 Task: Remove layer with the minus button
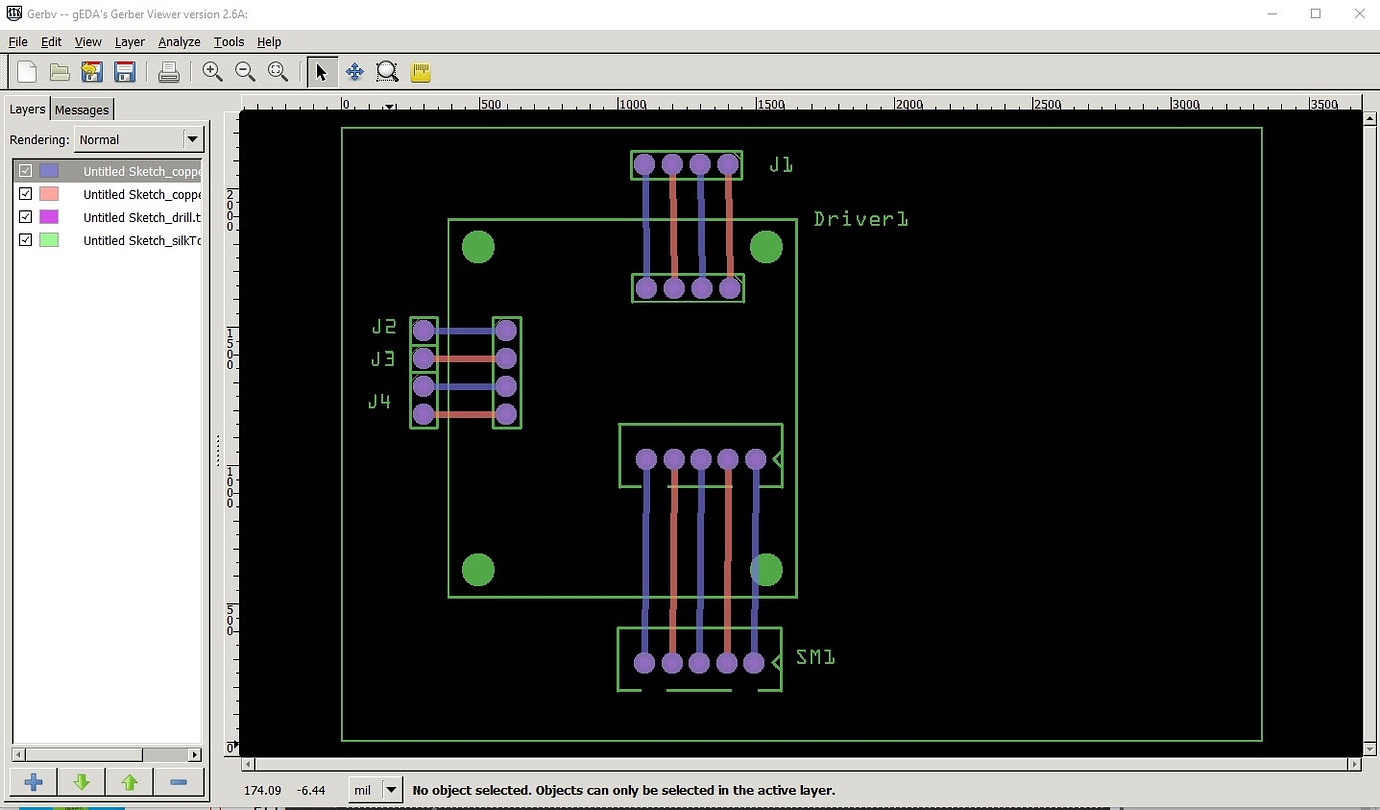[x=179, y=783]
